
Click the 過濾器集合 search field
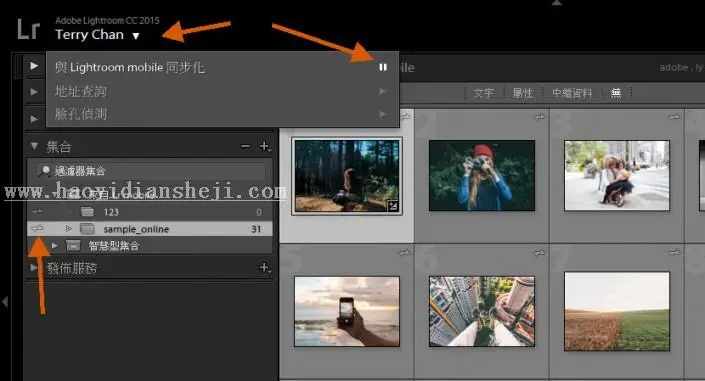(150, 171)
